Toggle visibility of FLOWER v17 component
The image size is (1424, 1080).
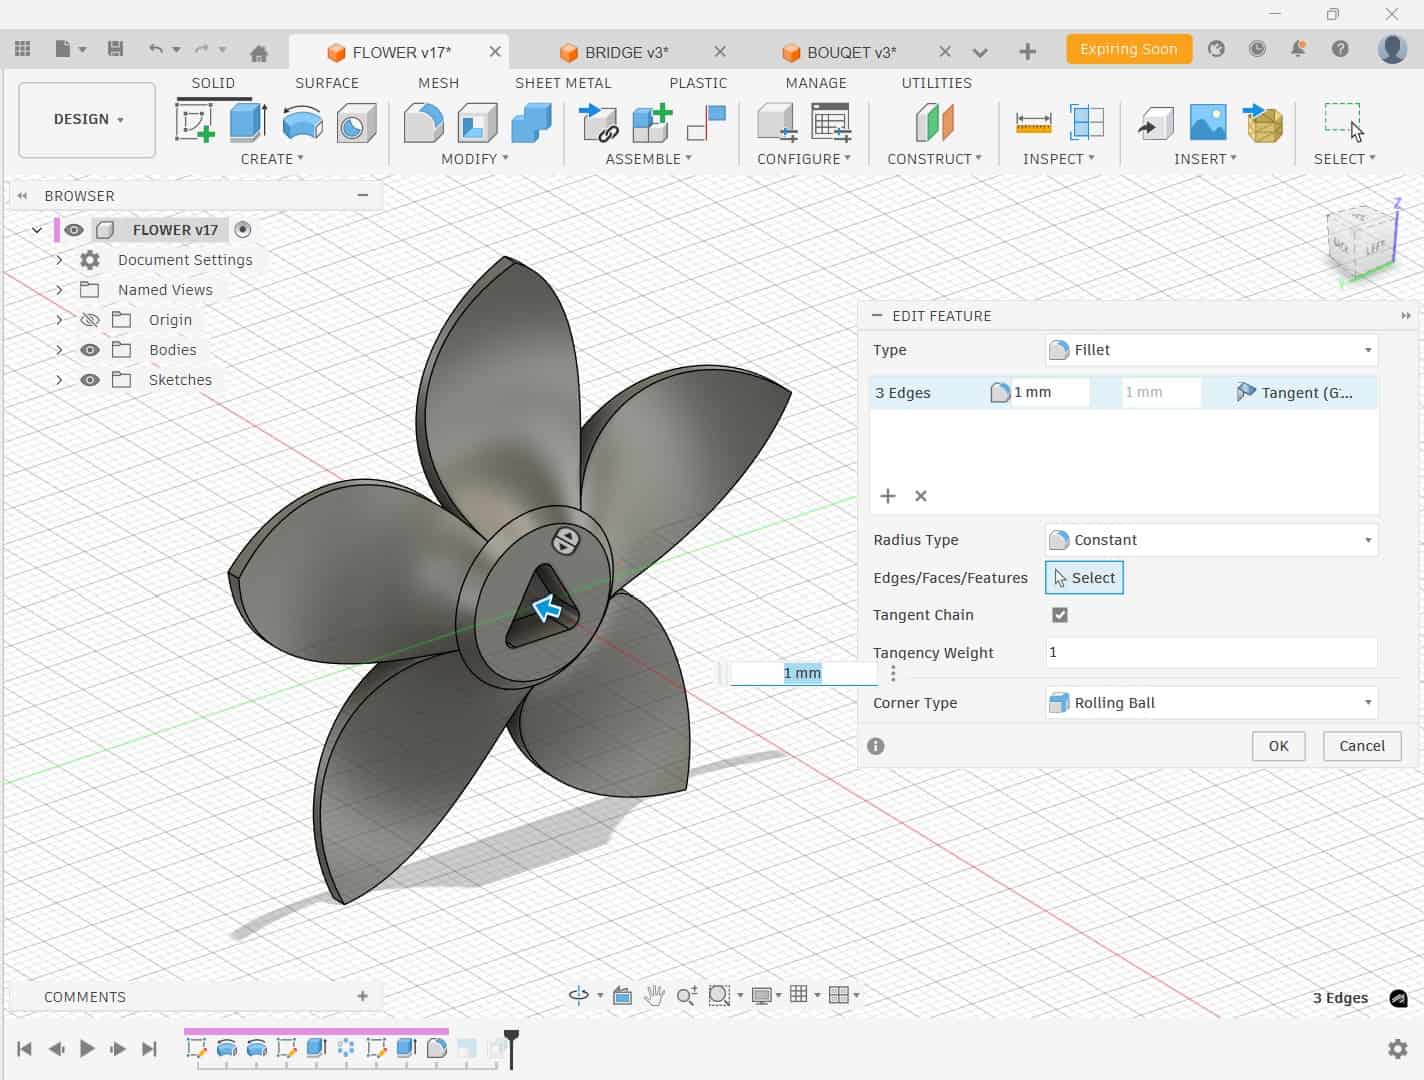coord(74,230)
